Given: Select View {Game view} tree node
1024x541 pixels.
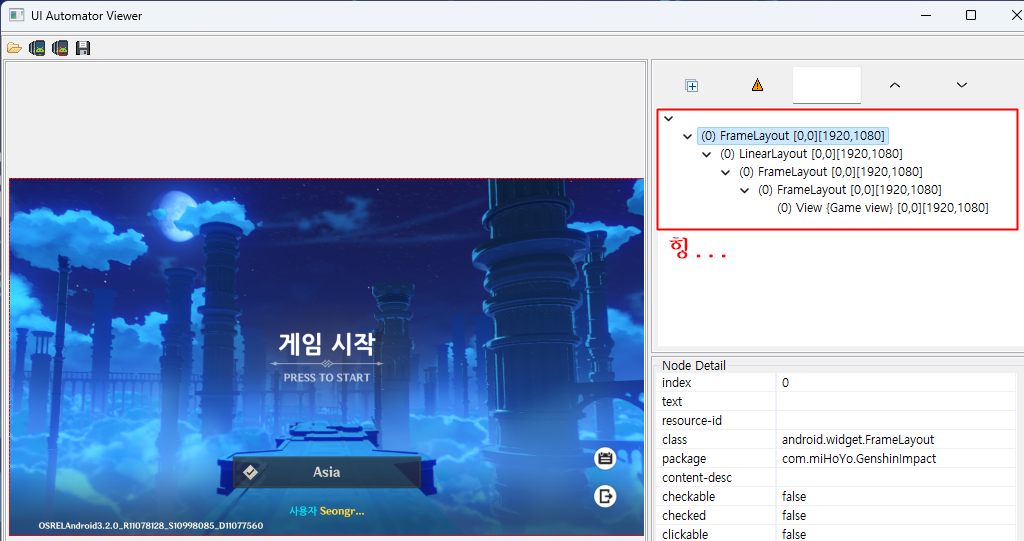Looking at the screenshot, I should (882, 208).
